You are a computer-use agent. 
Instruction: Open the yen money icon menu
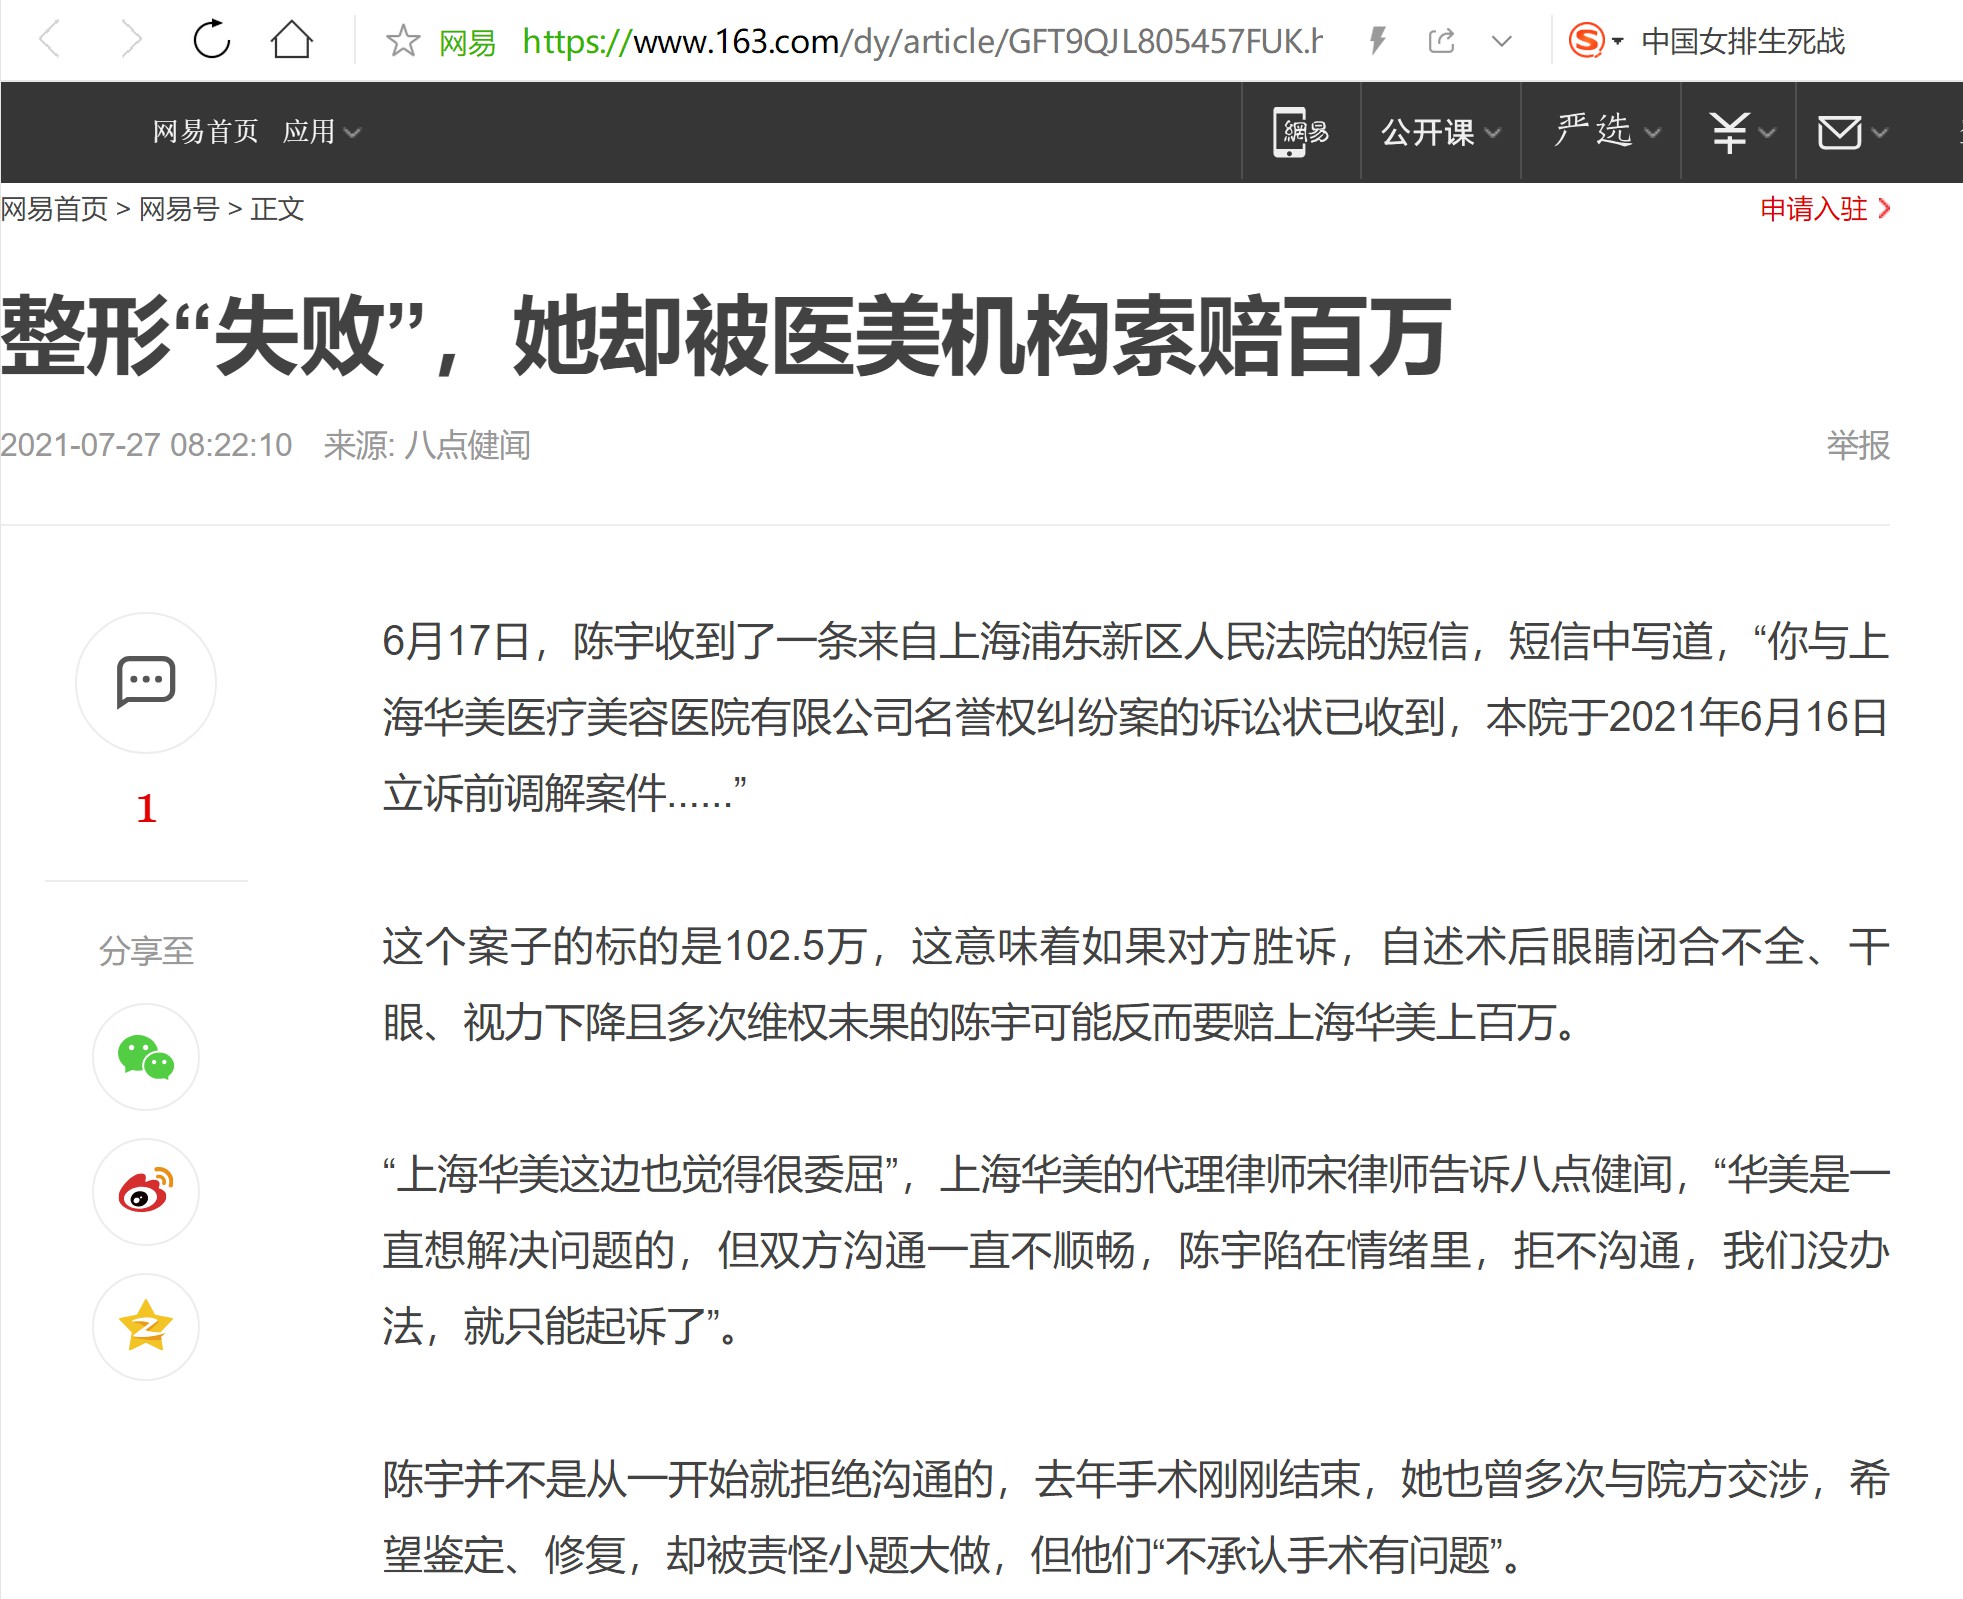1741,132
